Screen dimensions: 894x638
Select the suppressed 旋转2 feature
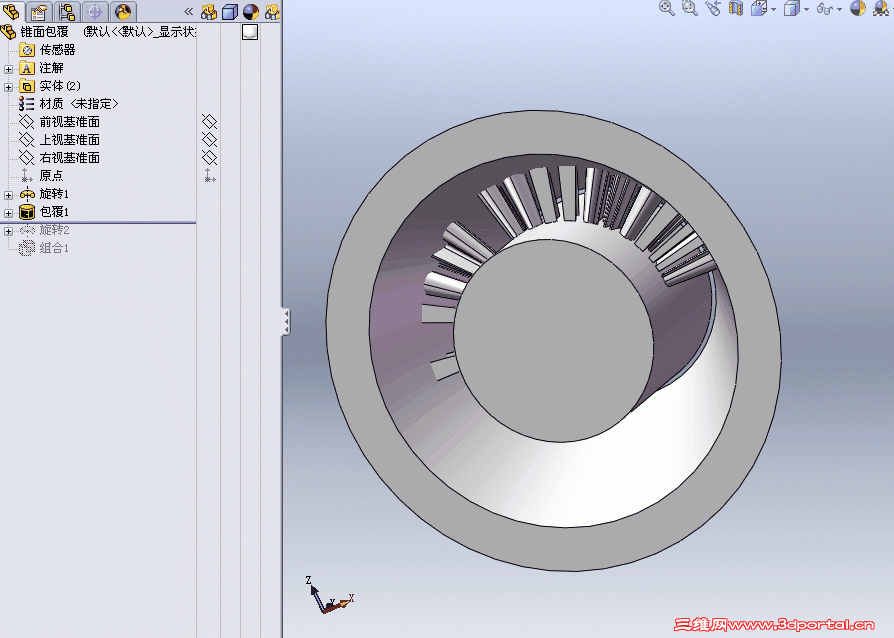[54, 230]
